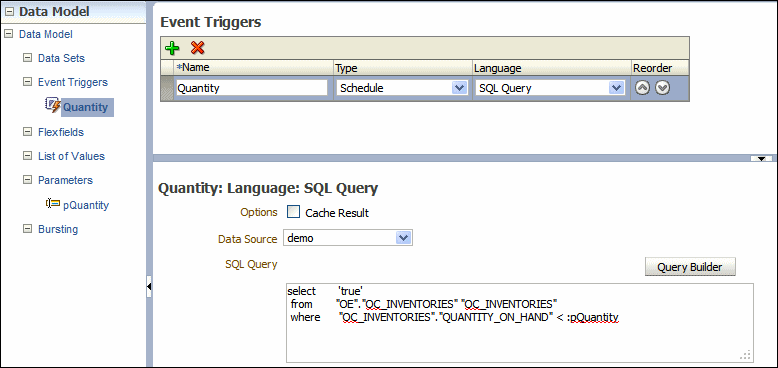Move Quantity trigger down with the reorder arrow

[x=662, y=88]
